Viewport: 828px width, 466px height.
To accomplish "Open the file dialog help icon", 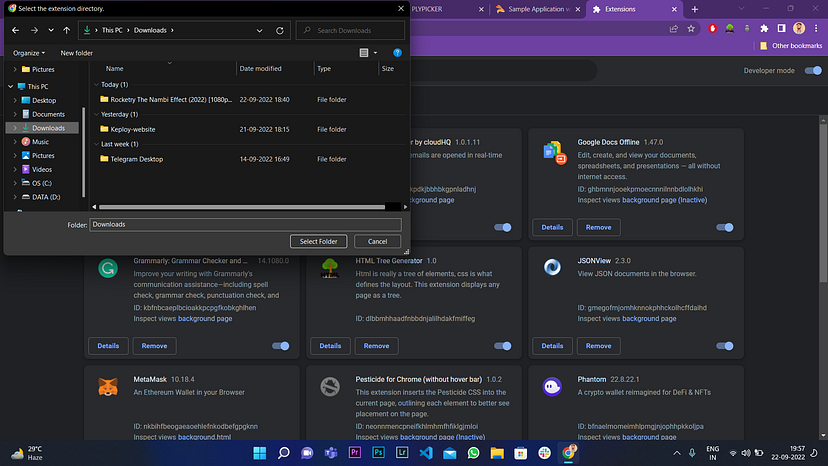I will coord(398,53).
